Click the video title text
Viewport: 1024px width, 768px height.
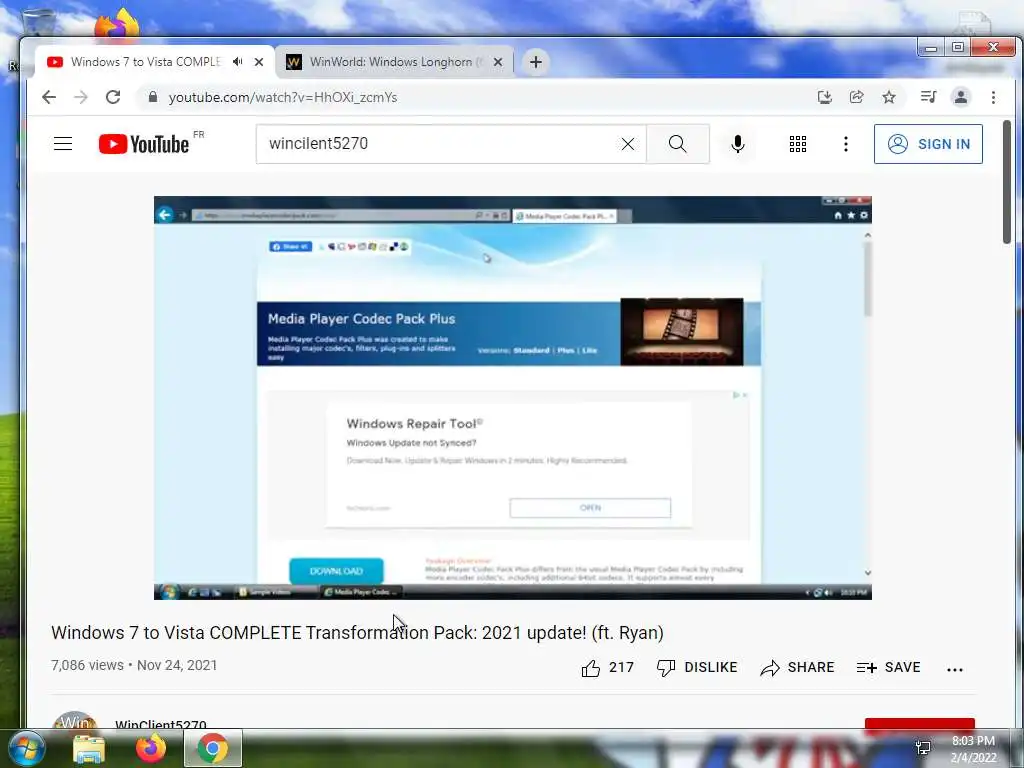tap(357, 633)
